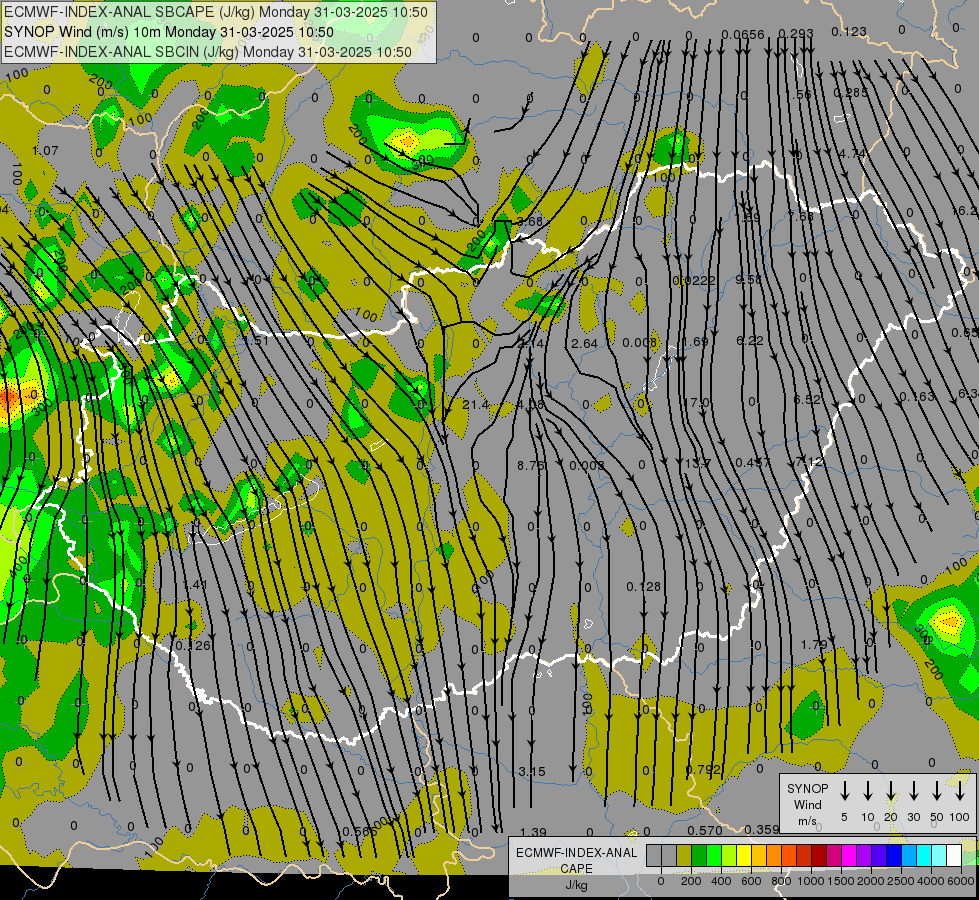Image resolution: width=979 pixels, height=900 pixels.
Task: Click the map value '0.792'
Action: tap(703, 770)
